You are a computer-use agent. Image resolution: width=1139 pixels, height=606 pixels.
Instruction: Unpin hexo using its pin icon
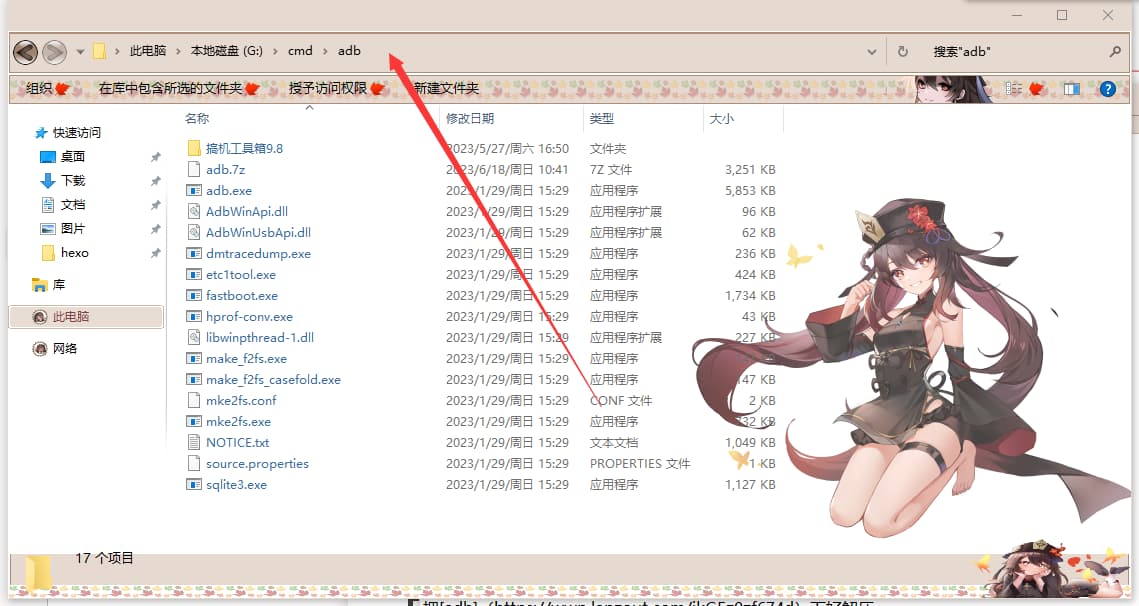coord(155,253)
